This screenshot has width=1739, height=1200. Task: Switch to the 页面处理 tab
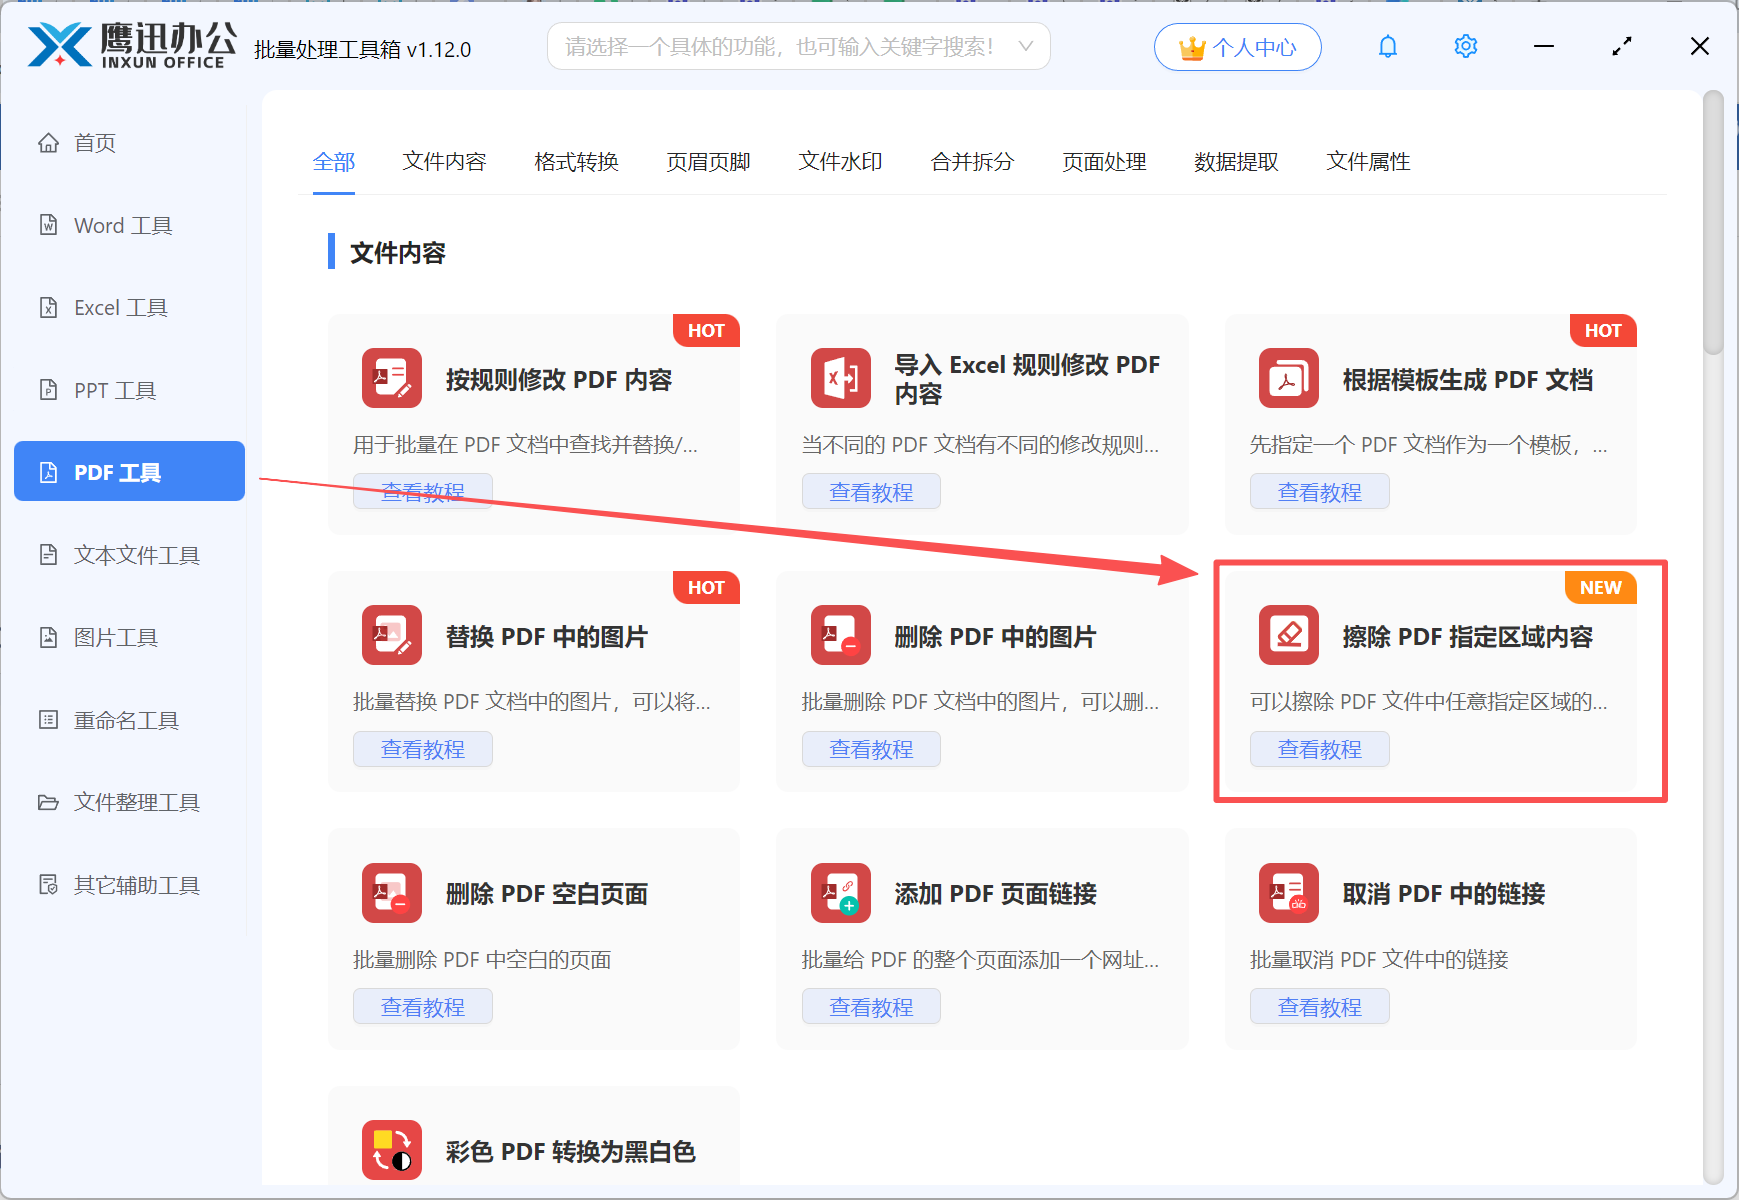(x=1104, y=162)
